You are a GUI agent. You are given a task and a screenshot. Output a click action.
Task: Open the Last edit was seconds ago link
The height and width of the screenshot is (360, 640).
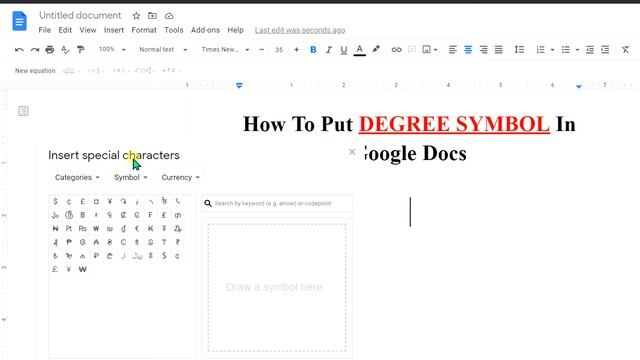point(300,30)
